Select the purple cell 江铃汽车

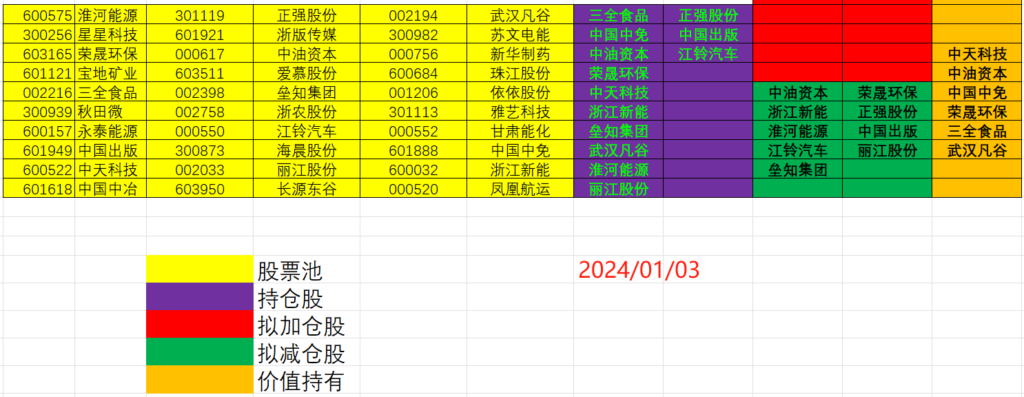pos(708,54)
